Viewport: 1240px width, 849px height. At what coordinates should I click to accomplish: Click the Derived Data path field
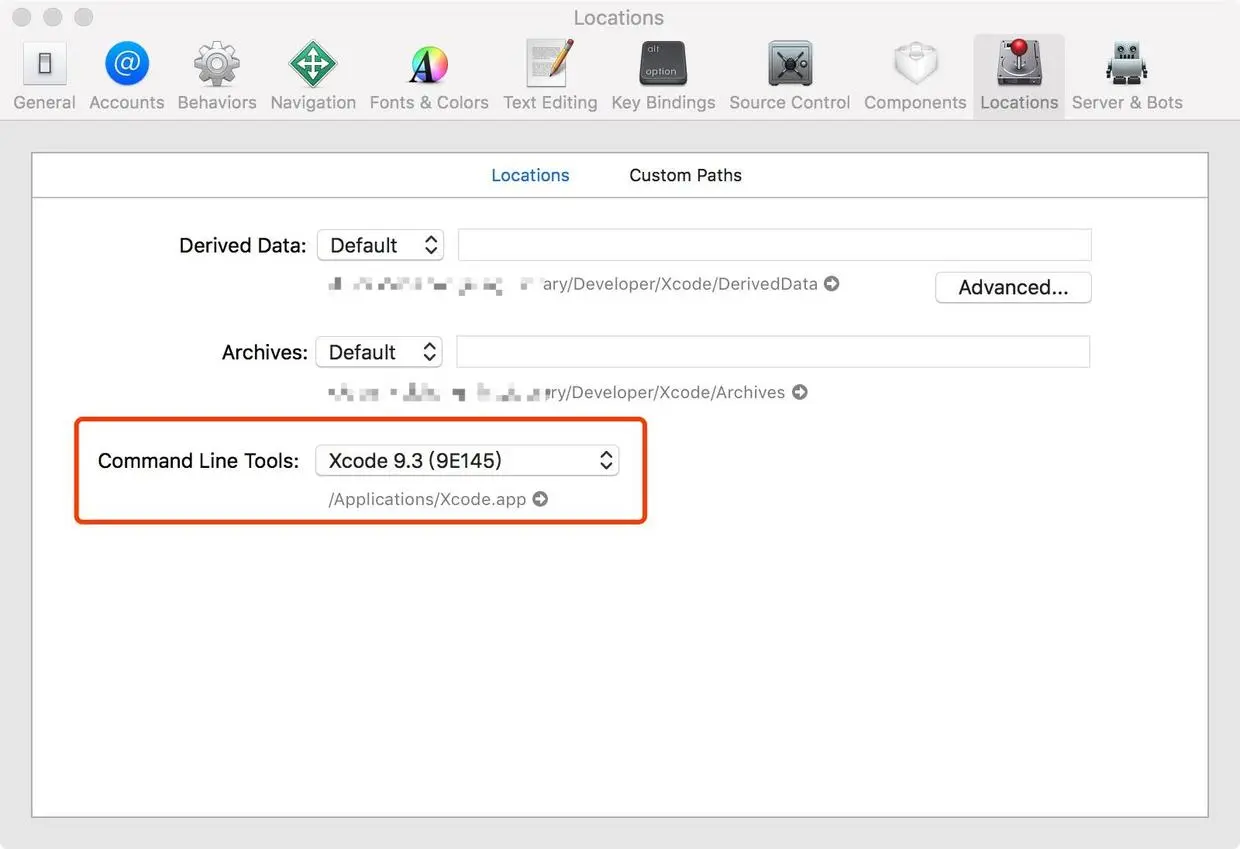[x=774, y=245]
